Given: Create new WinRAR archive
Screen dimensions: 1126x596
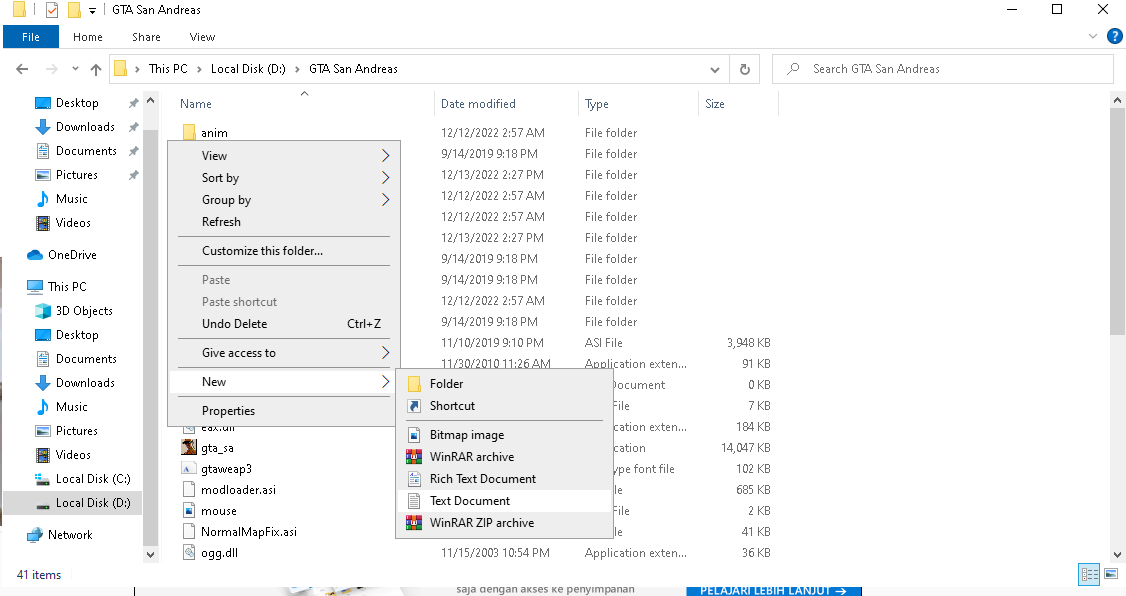Looking at the screenshot, I should (x=504, y=457).
